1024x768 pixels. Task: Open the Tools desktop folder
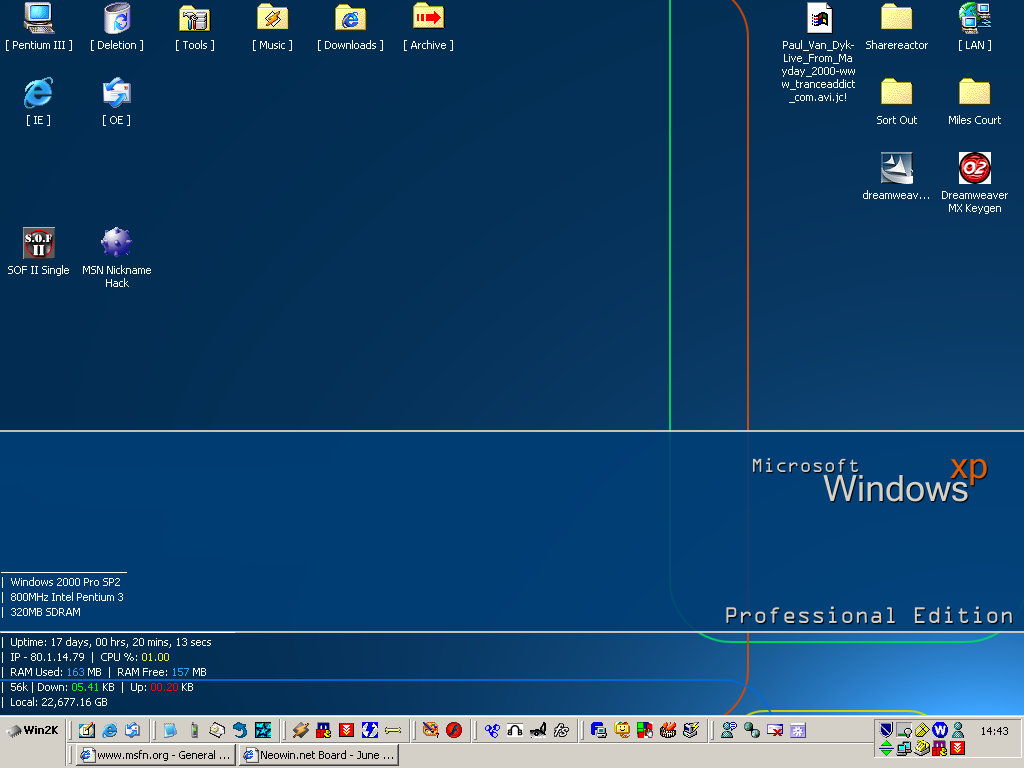coord(195,18)
